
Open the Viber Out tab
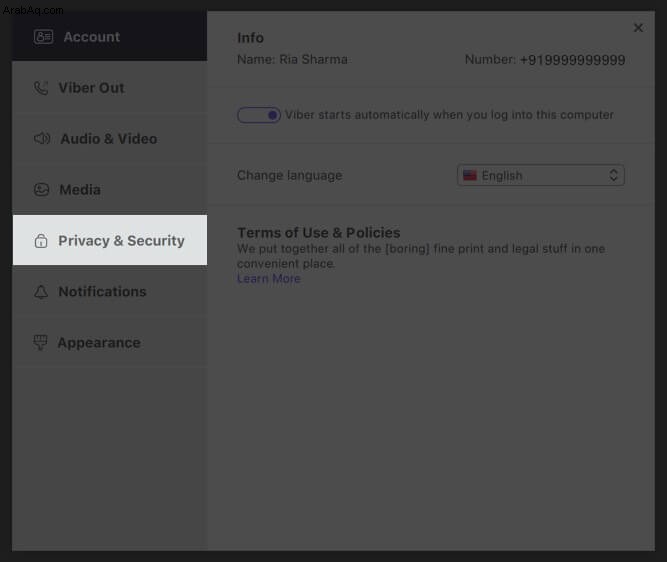point(110,88)
